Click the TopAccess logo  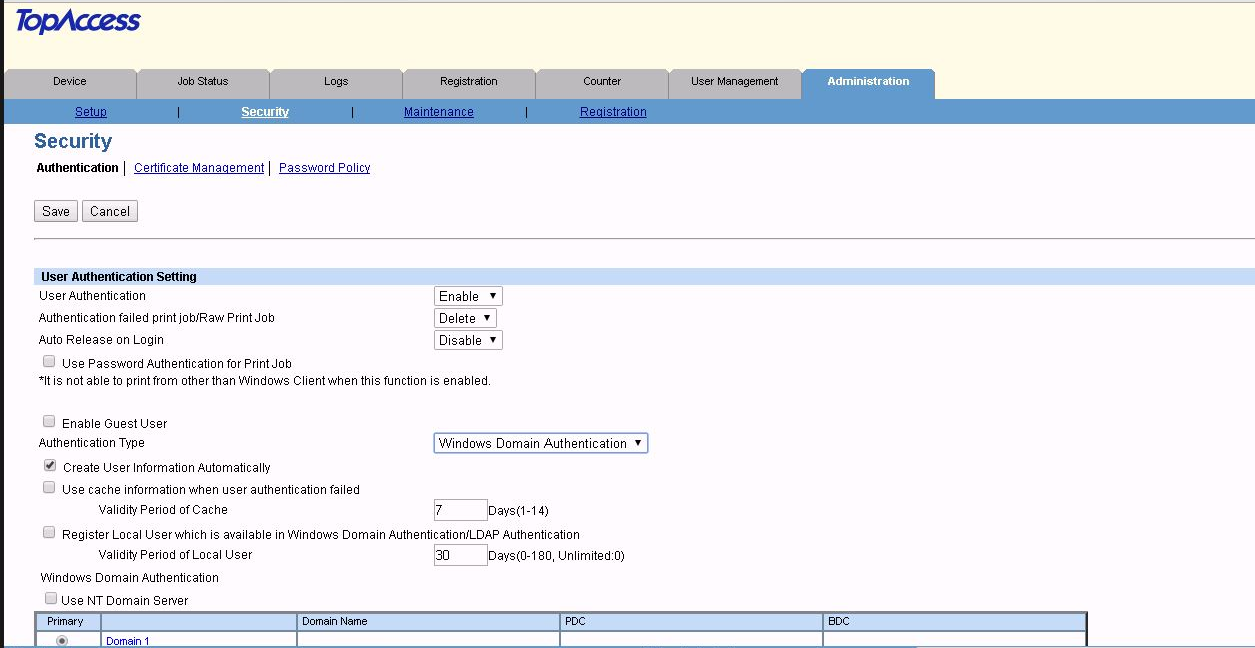[x=78, y=22]
